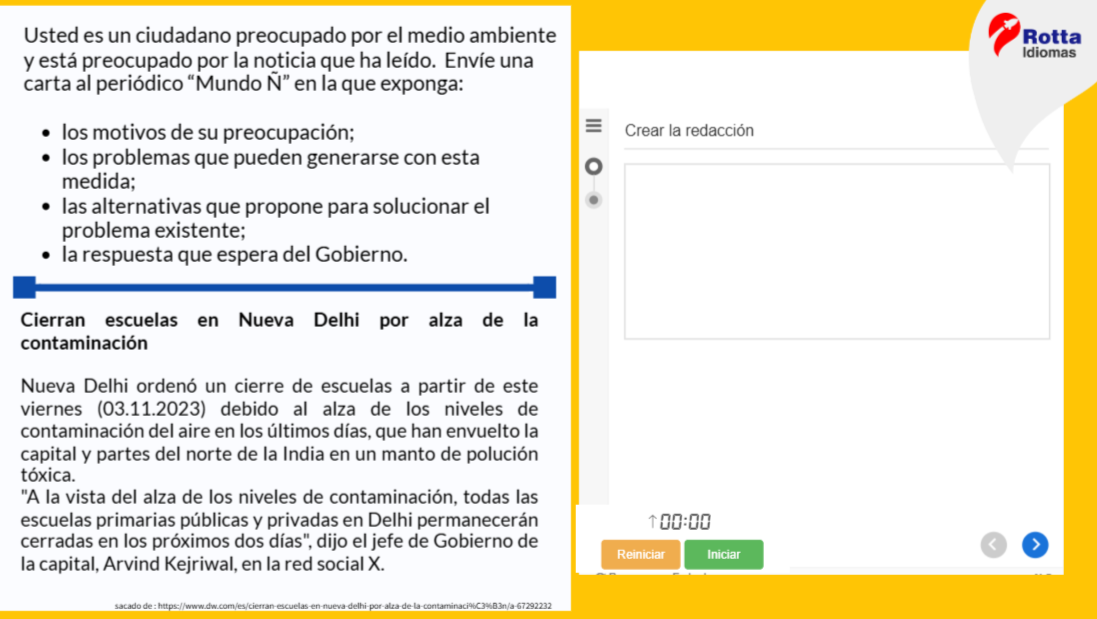Click the left blue square of divider line

pos(25,288)
